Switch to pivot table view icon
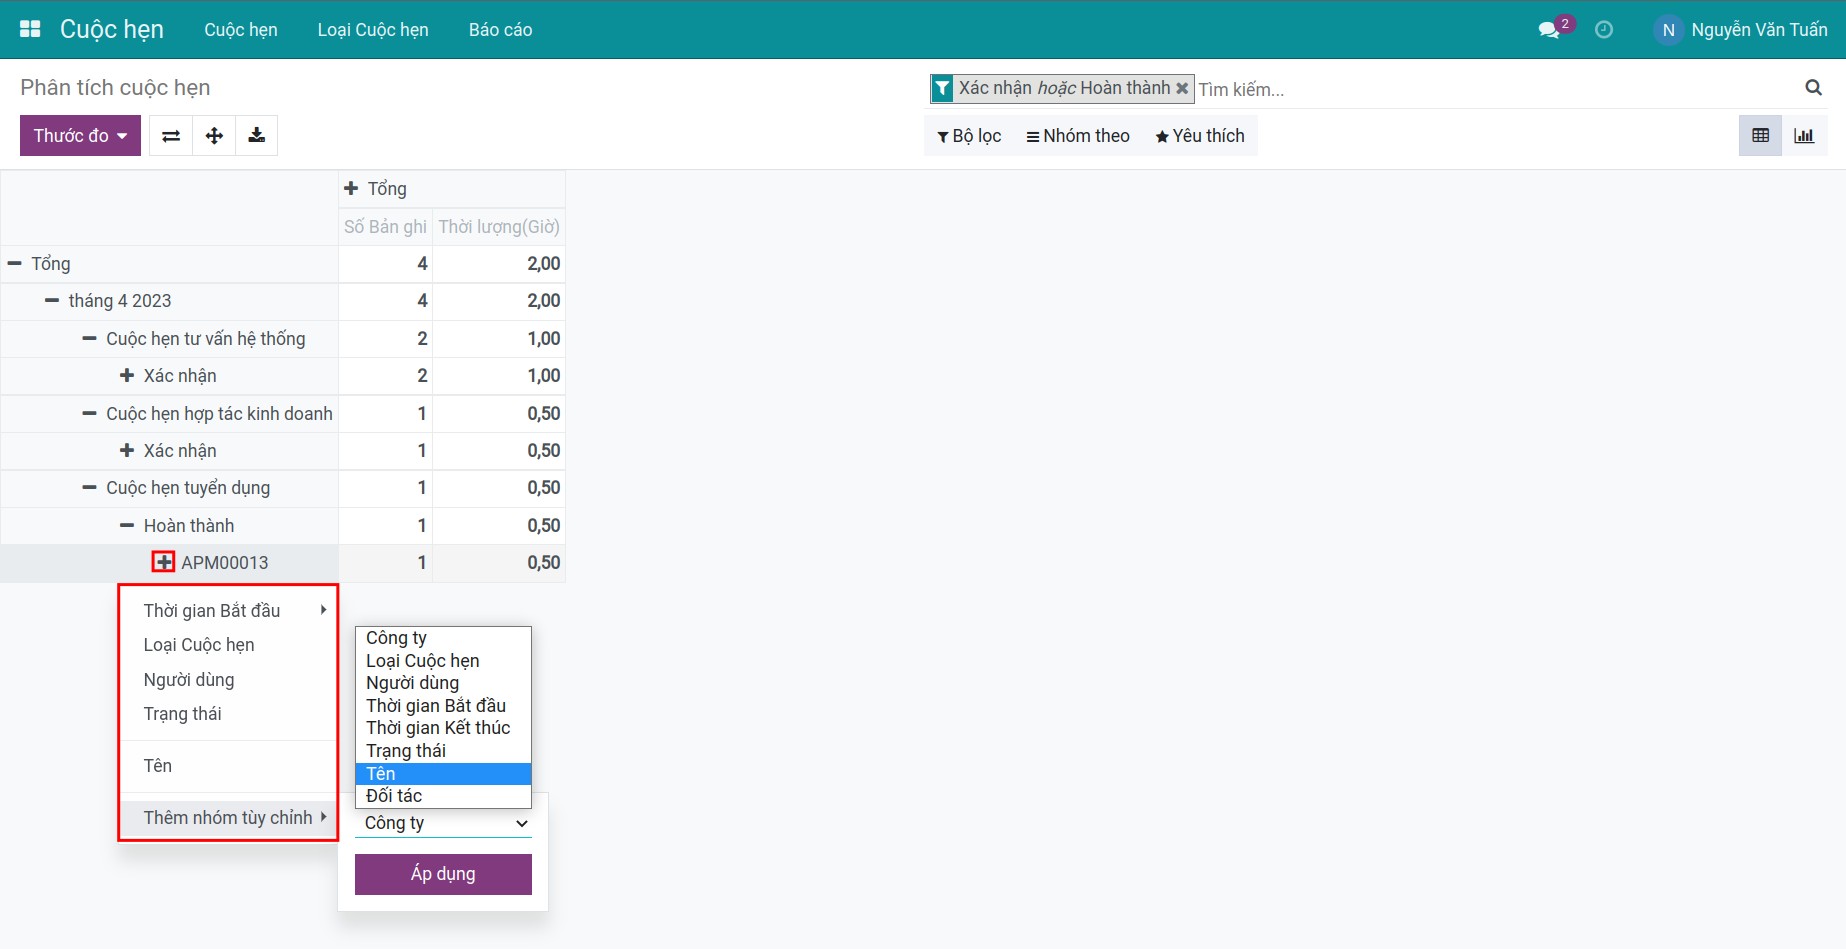Viewport: 1846px width, 949px height. coord(1761,136)
